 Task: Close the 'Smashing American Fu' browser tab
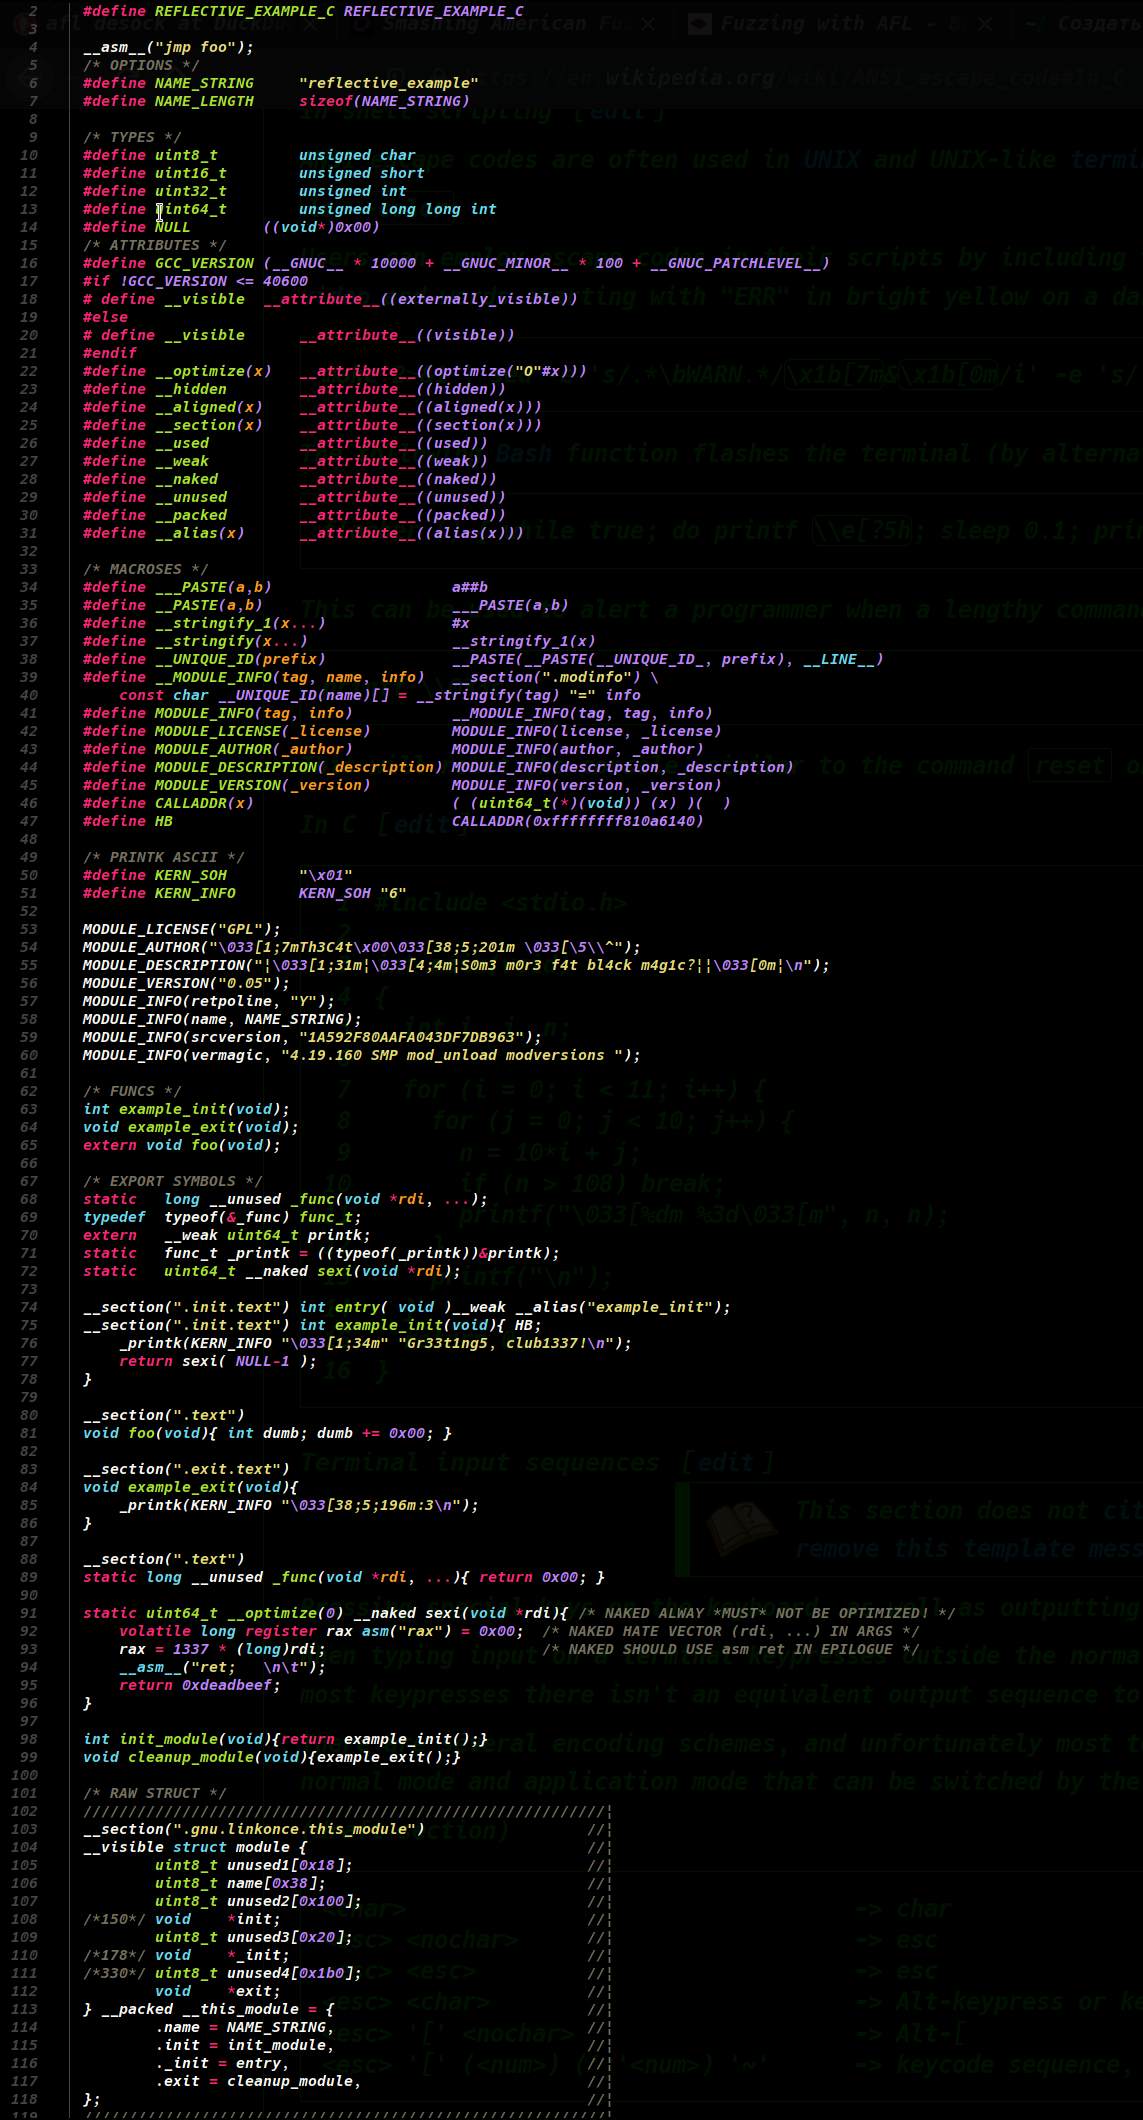click(x=648, y=23)
